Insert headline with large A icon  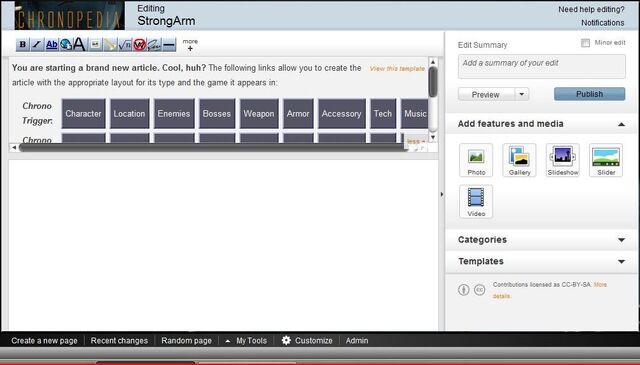[x=80, y=45]
